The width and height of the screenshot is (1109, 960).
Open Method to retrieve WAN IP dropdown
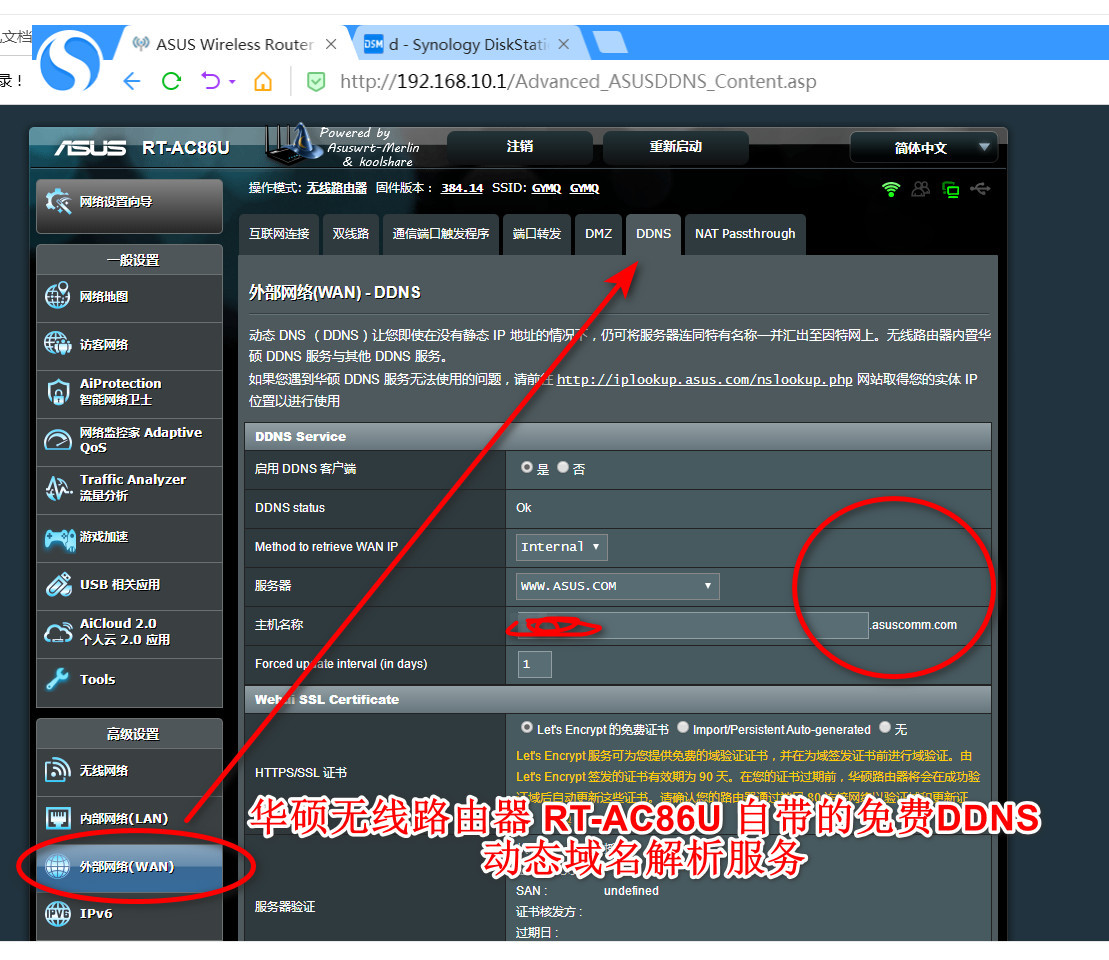[x=562, y=547]
